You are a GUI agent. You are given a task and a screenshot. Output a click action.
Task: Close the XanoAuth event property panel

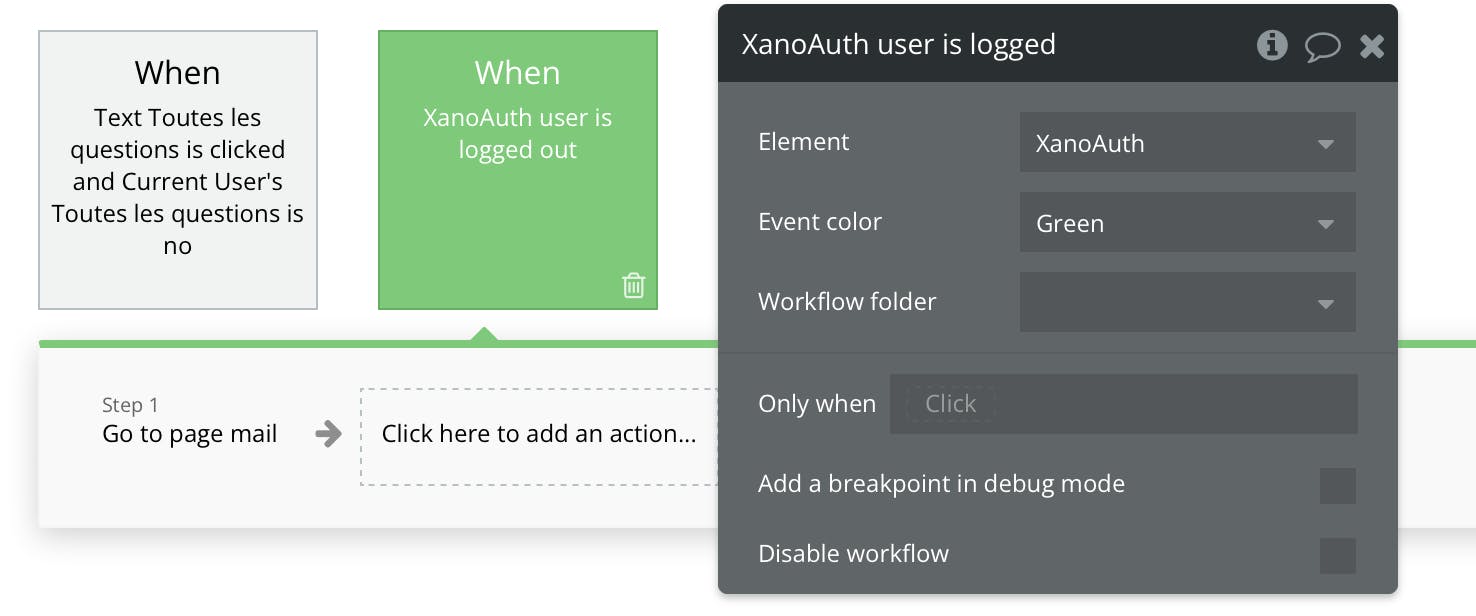pos(1372,46)
